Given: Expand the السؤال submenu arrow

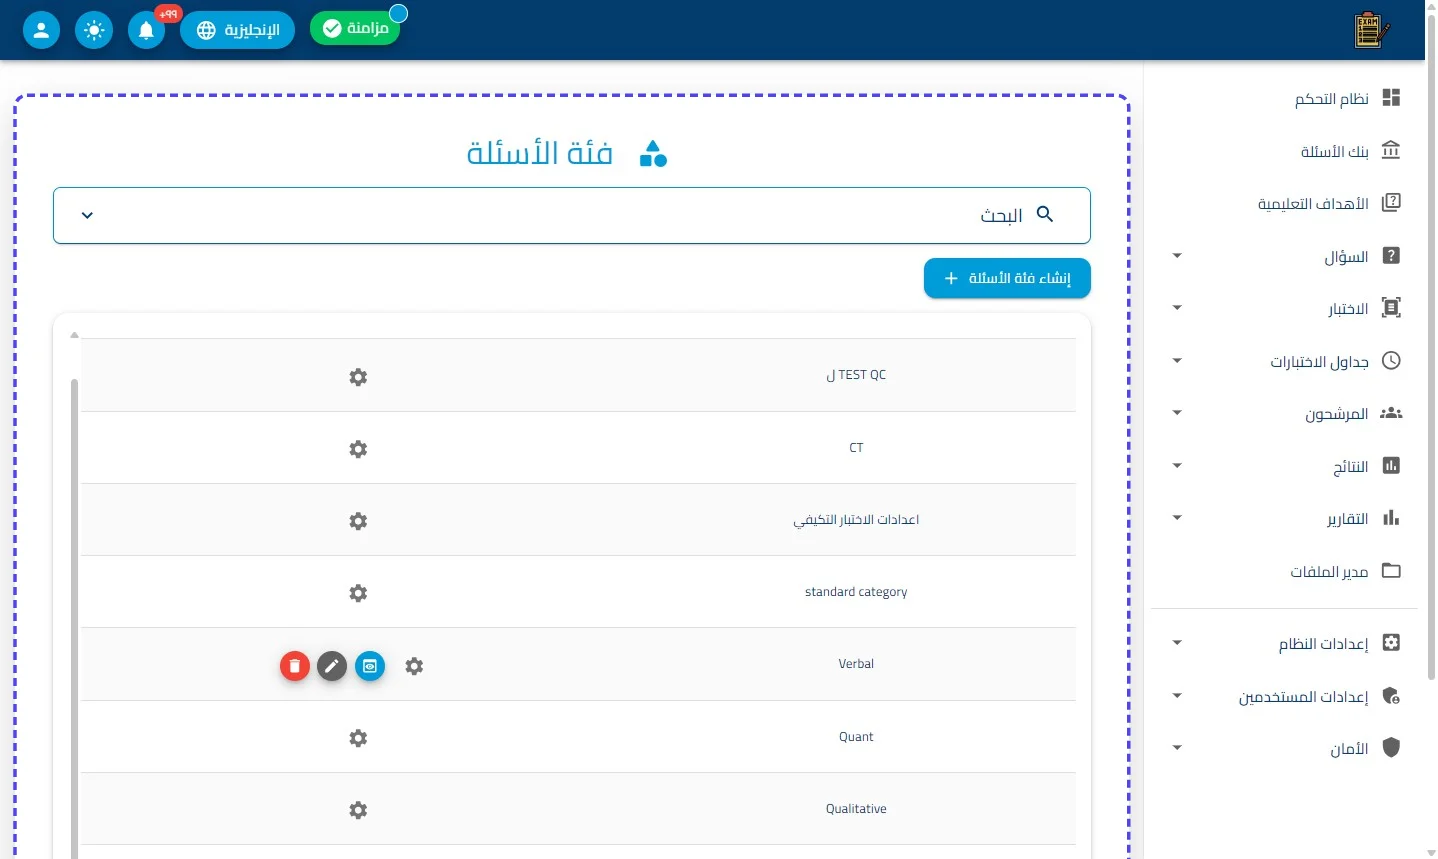Looking at the screenshot, I should [1177, 256].
